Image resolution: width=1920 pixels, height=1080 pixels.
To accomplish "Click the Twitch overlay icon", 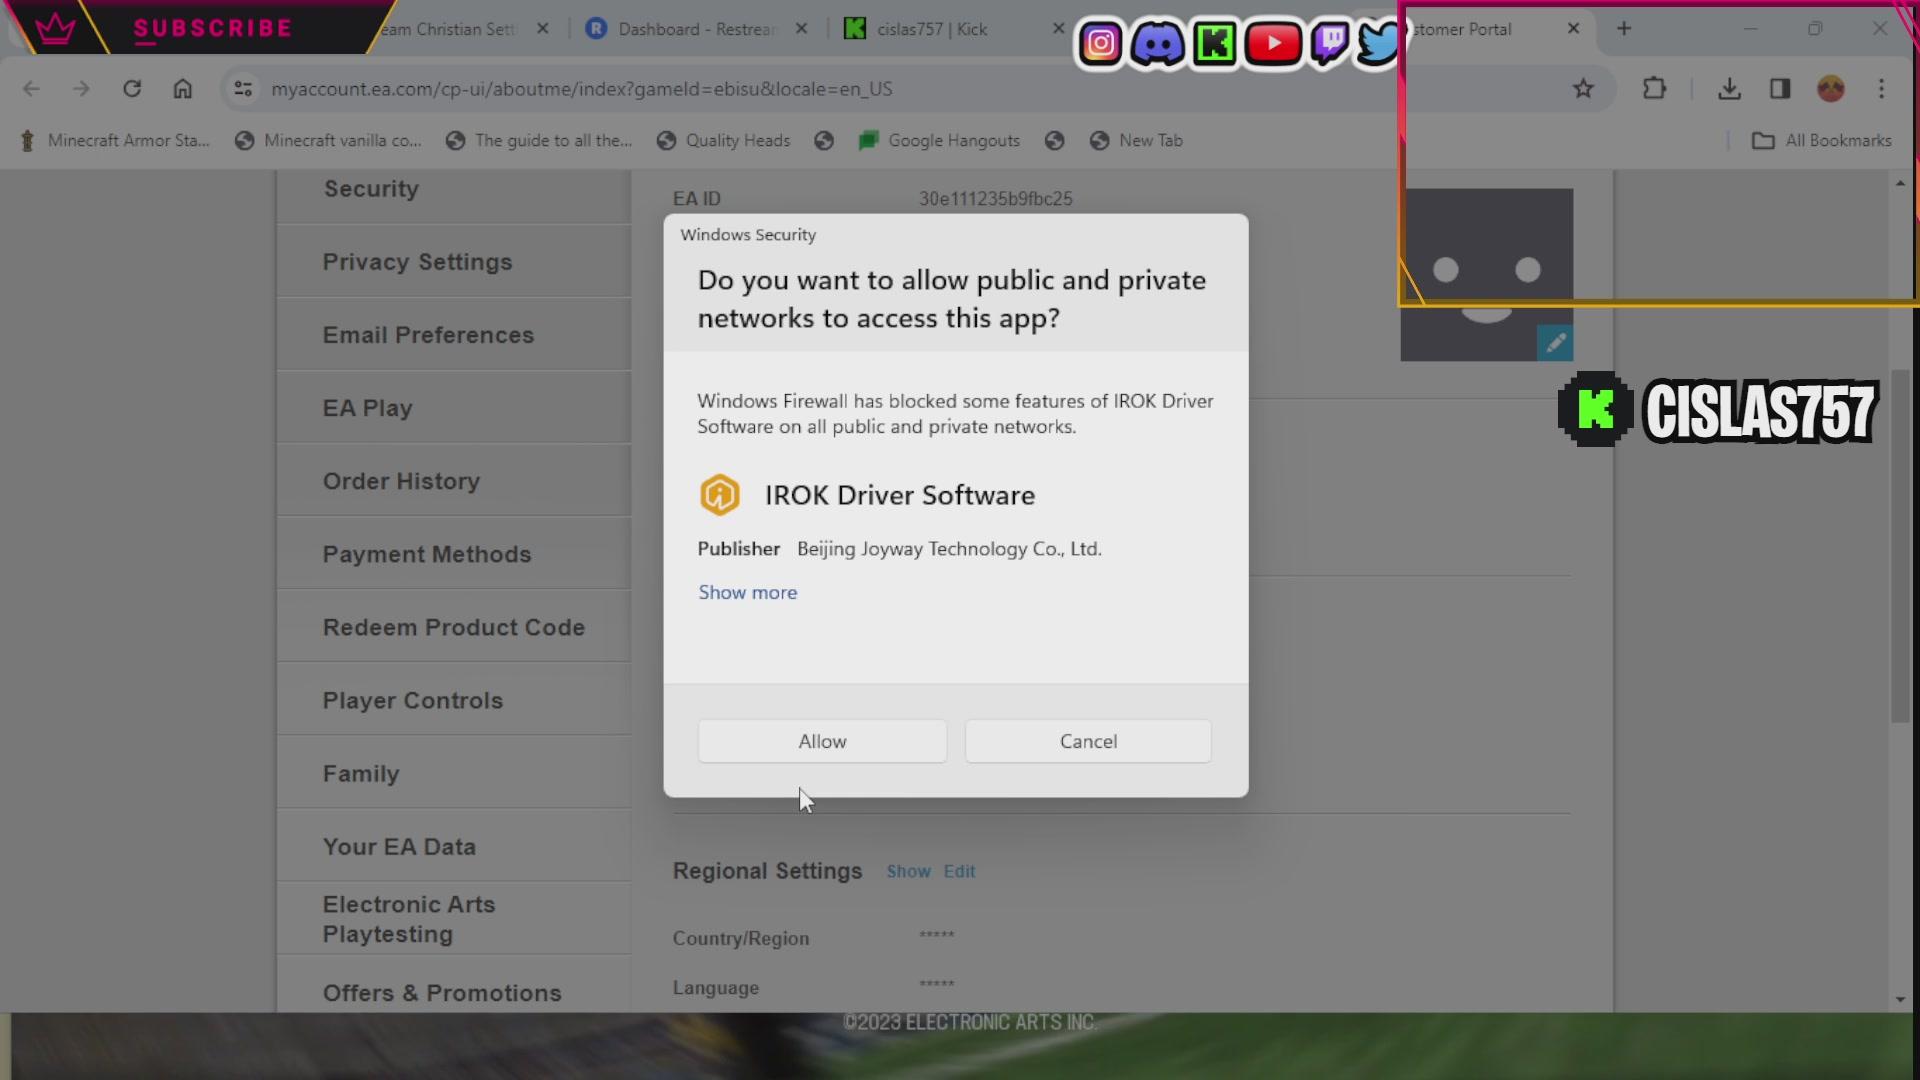I will coord(1329,43).
